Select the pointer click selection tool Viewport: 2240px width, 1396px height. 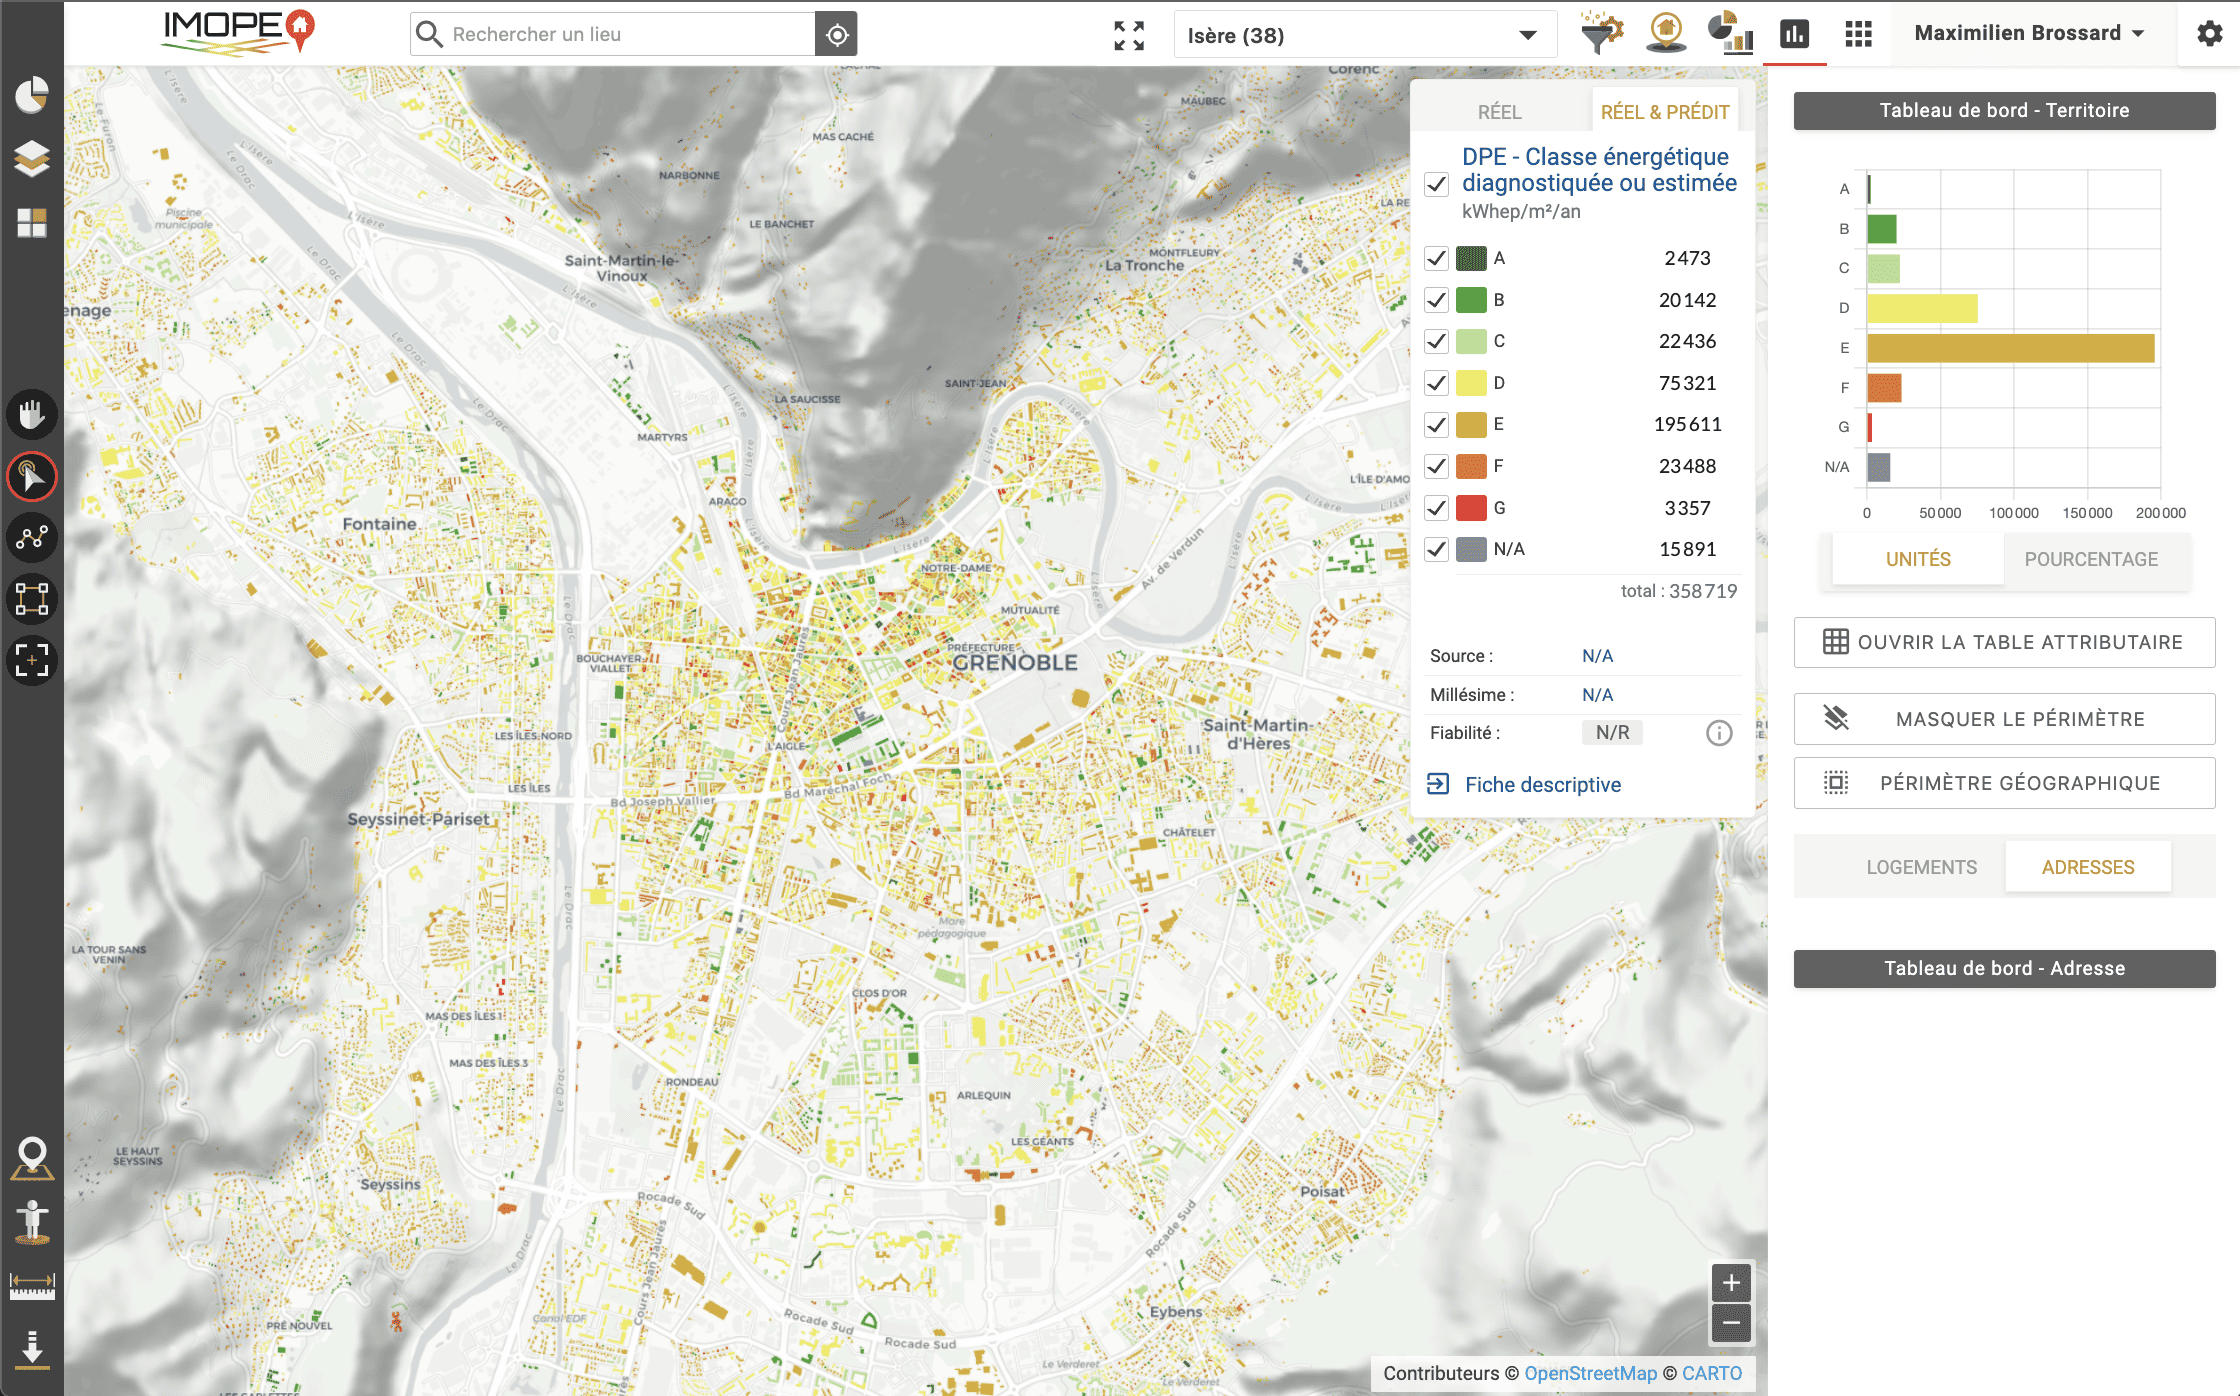pyautogui.click(x=32, y=476)
